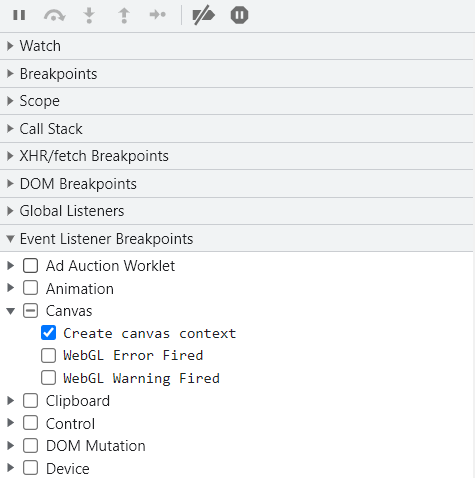Select the Ad Auction Worklet label

(x=110, y=266)
